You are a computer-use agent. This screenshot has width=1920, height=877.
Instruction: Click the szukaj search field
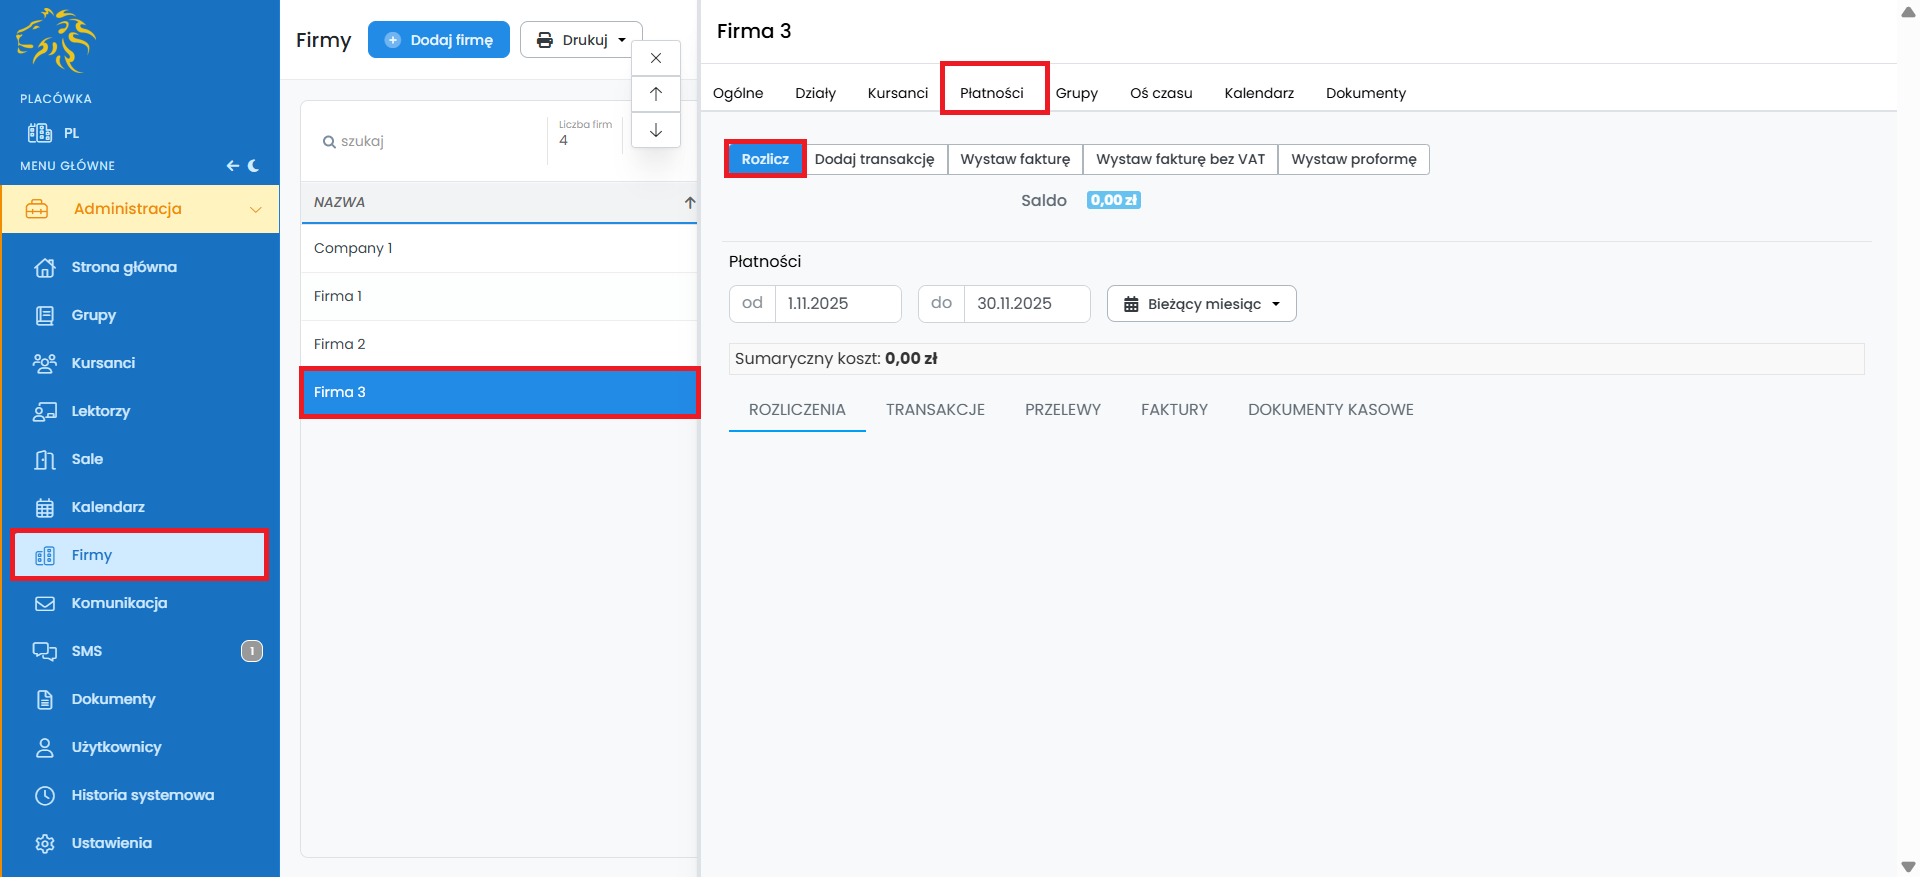pos(430,141)
